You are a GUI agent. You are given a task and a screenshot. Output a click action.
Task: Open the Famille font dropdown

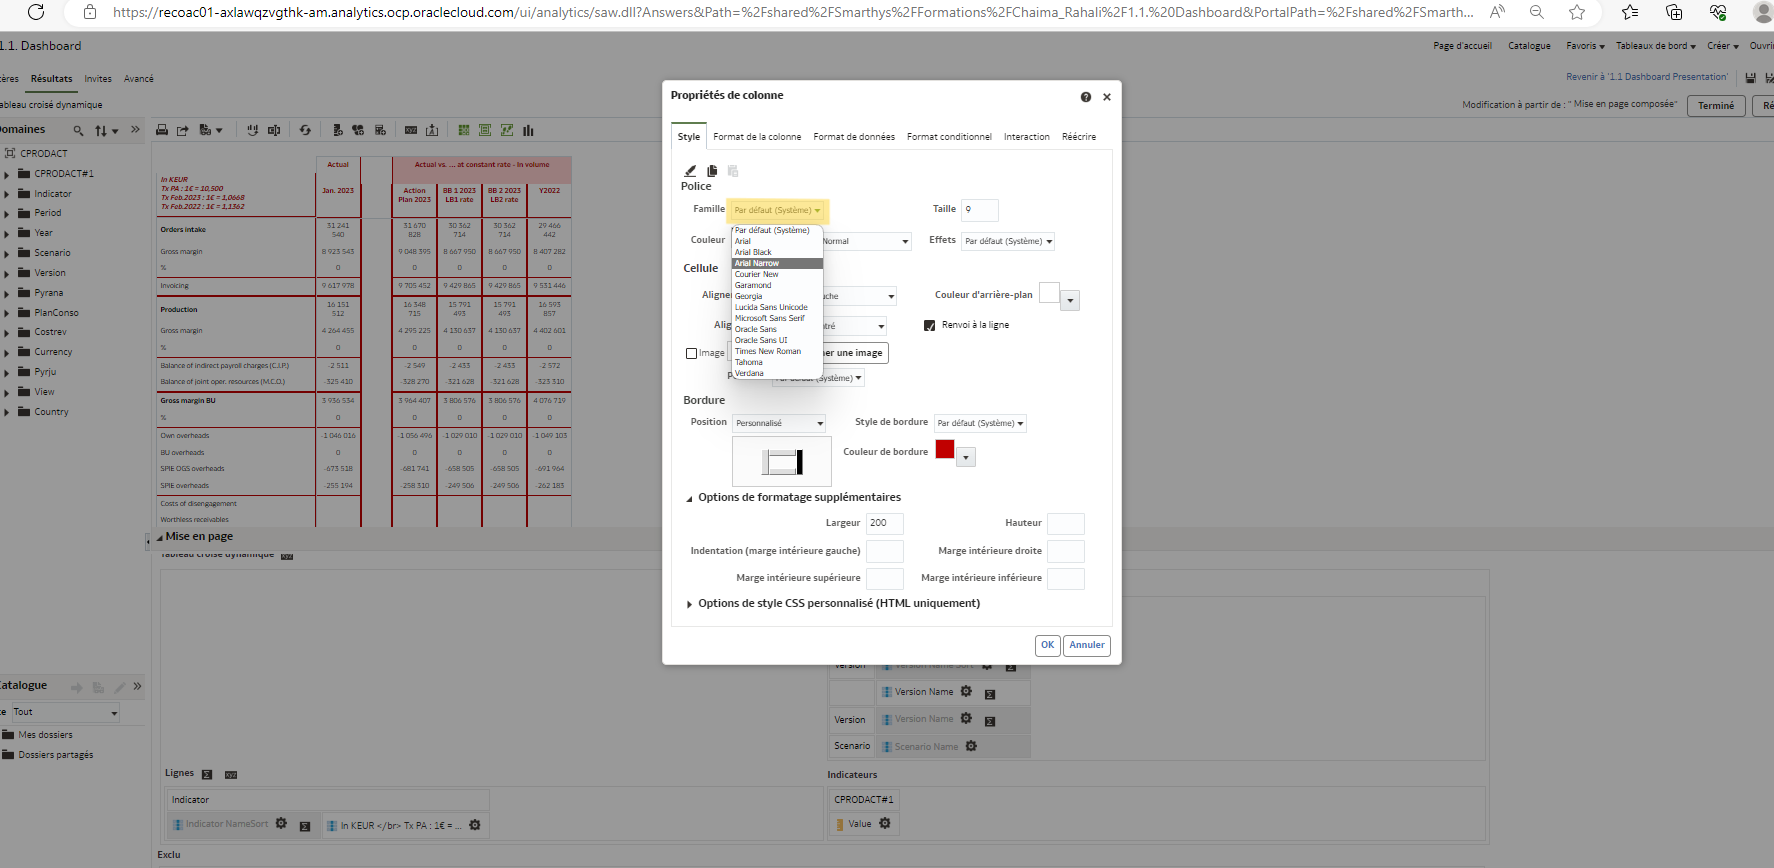(x=777, y=210)
